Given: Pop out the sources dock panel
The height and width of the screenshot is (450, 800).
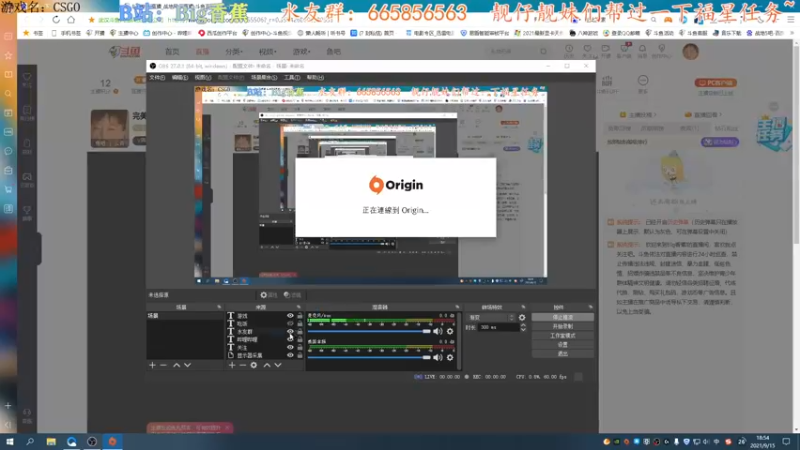Looking at the screenshot, I should [x=299, y=307].
